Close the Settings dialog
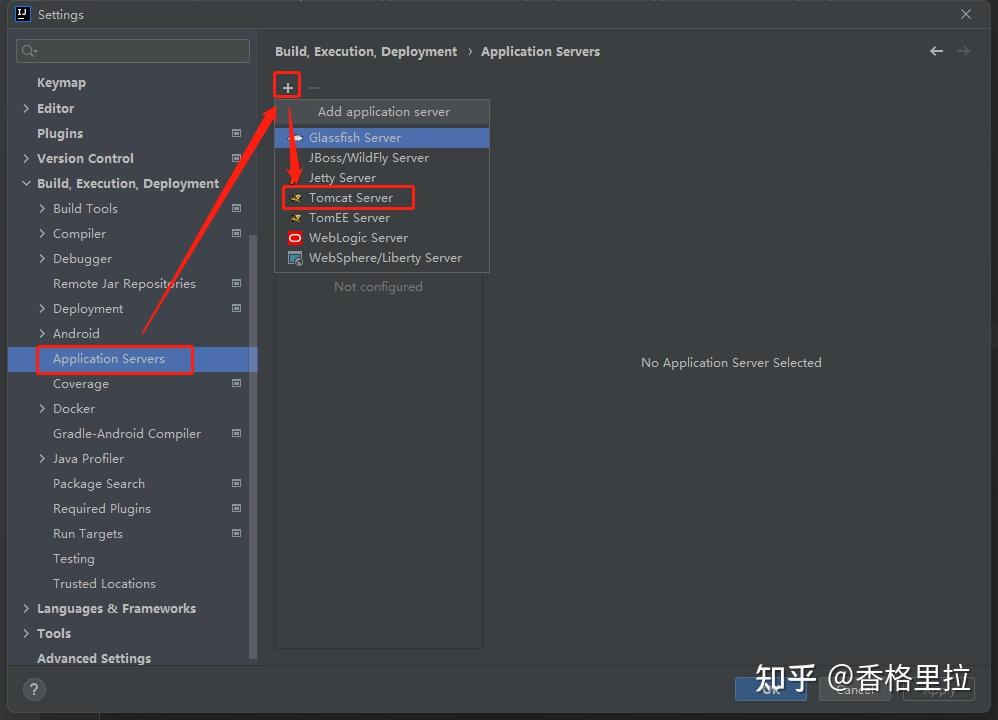Viewport: 998px width, 720px height. click(966, 14)
